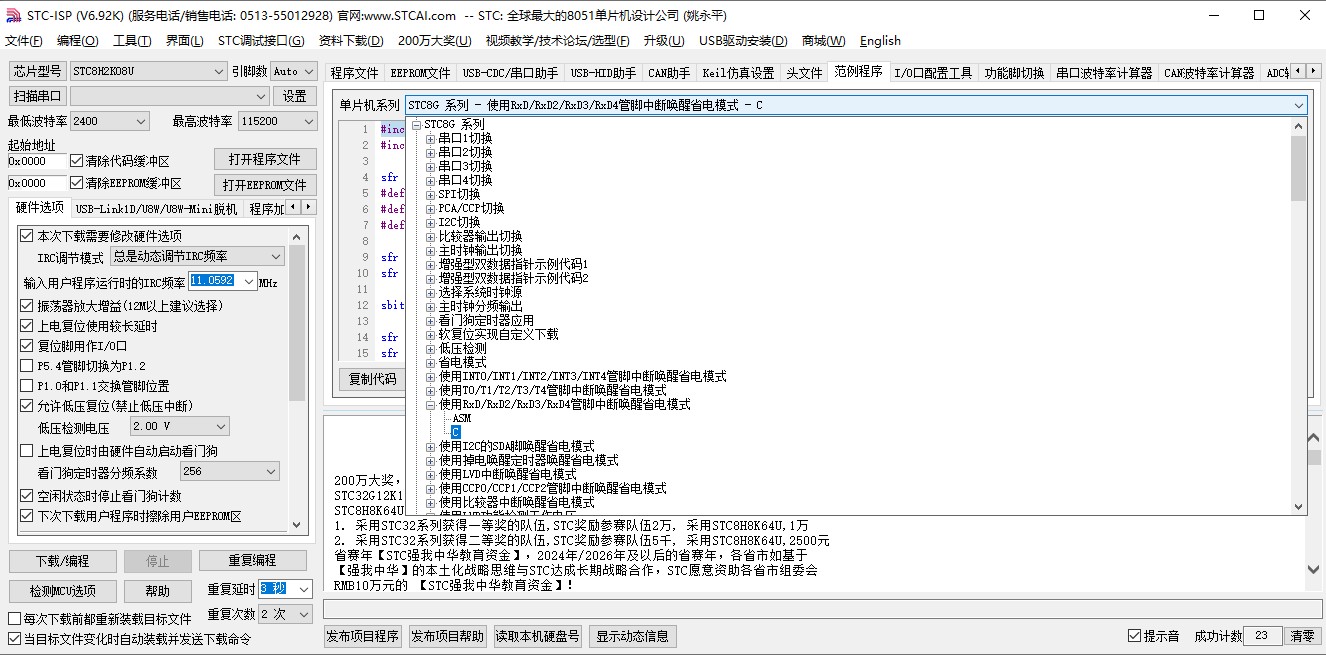1326x655 pixels.
Task: Expand the 串口1切换 tree node
Action: (x=430, y=139)
